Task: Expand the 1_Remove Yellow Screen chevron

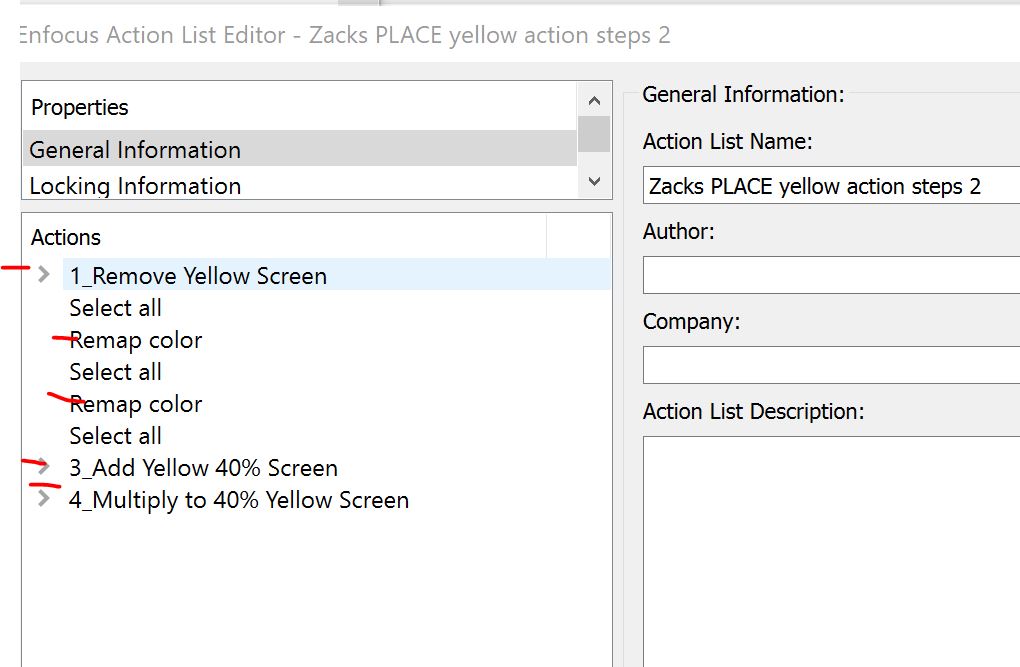Action: pyautogui.click(x=43, y=275)
